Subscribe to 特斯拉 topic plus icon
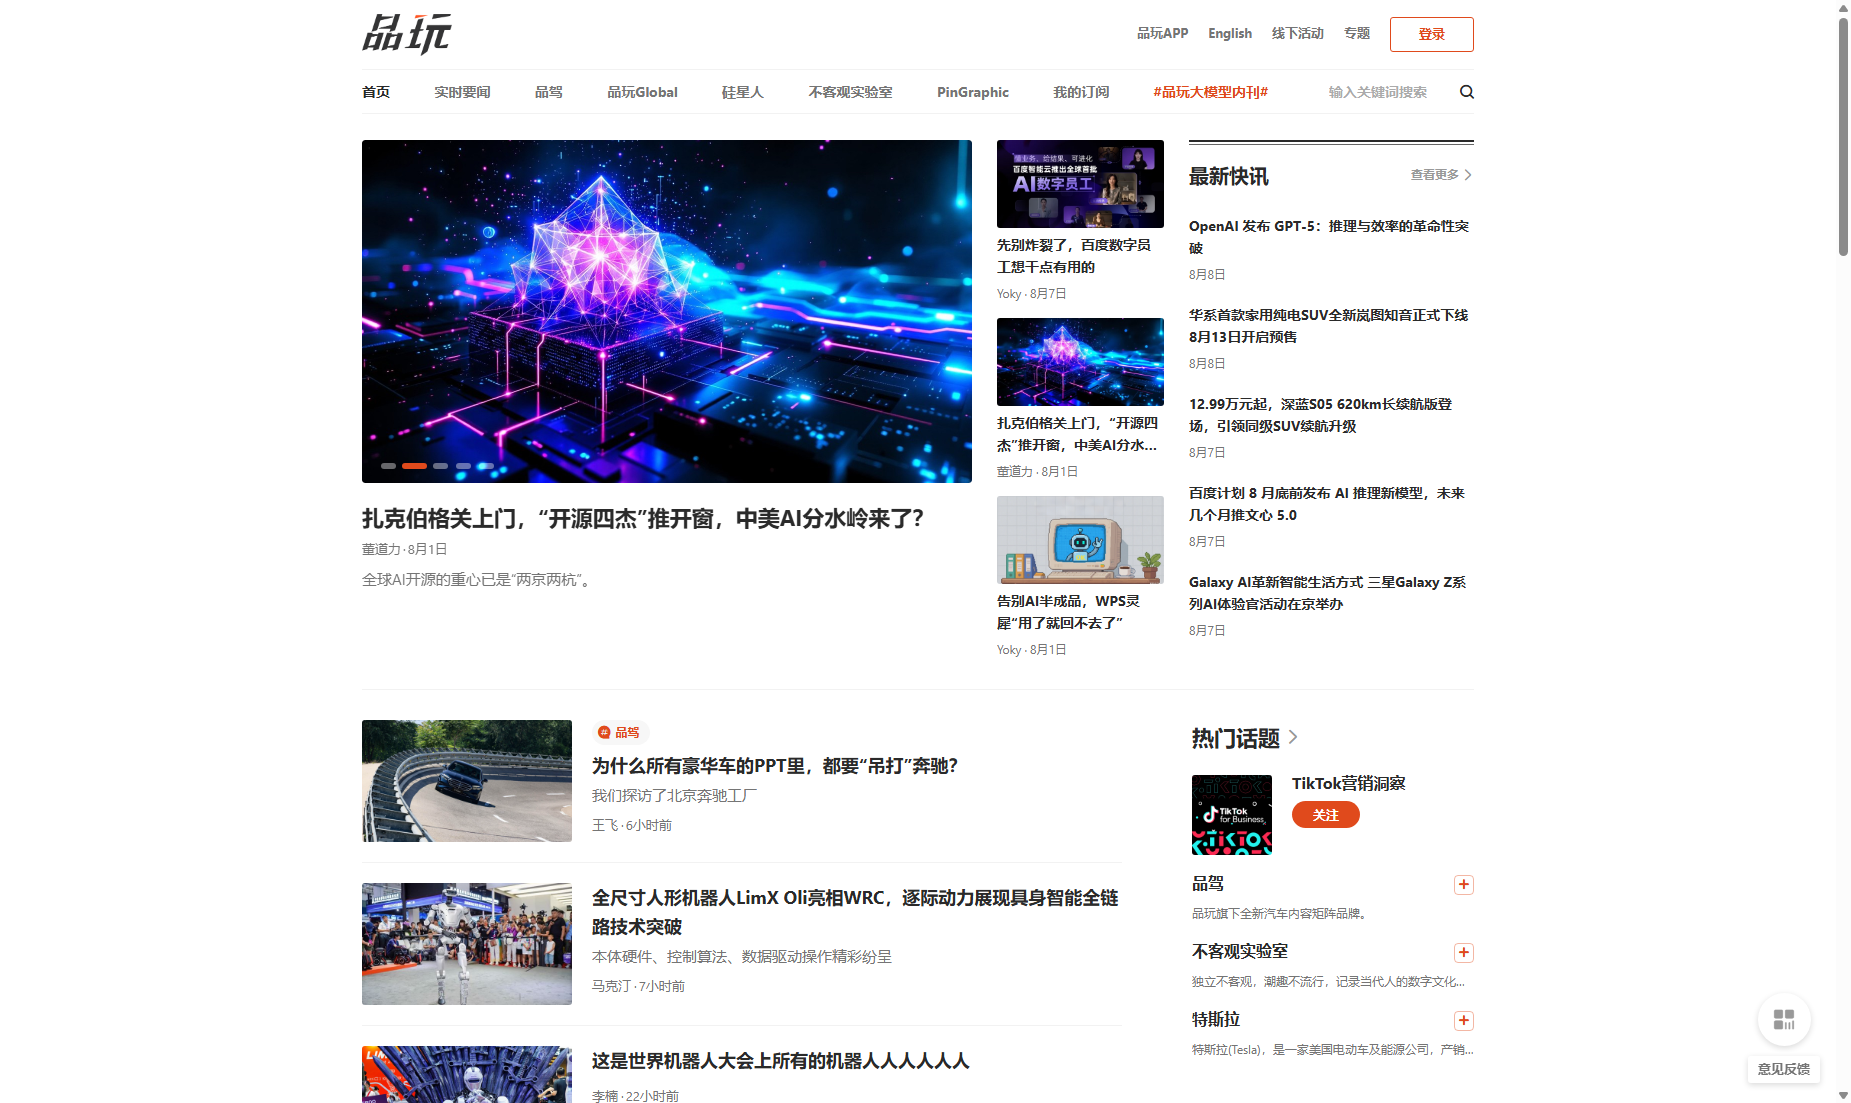This screenshot has height=1103, width=1851. (1464, 1021)
